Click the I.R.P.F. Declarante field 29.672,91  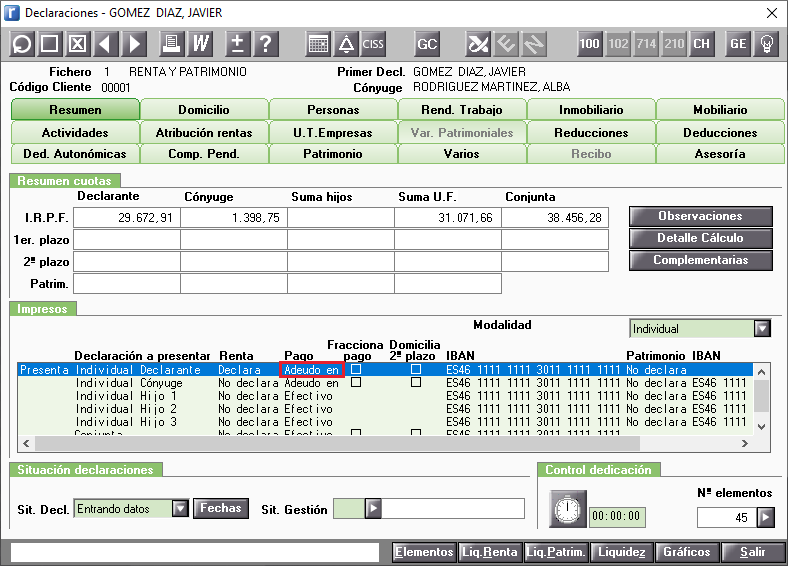coord(127,218)
